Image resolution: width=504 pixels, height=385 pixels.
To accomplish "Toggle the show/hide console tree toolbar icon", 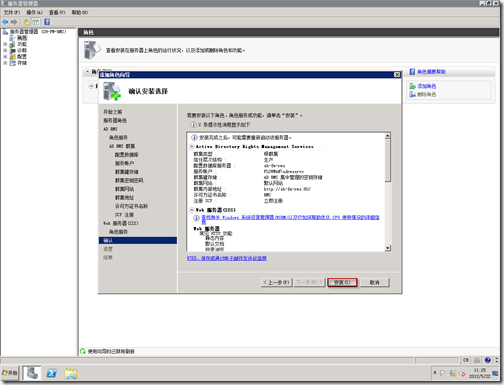I will point(35,22).
